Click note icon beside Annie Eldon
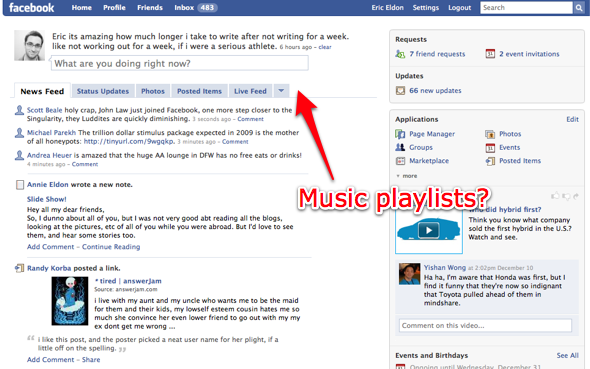Viewport: 590px width, 369px height. click(x=20, y=185)
